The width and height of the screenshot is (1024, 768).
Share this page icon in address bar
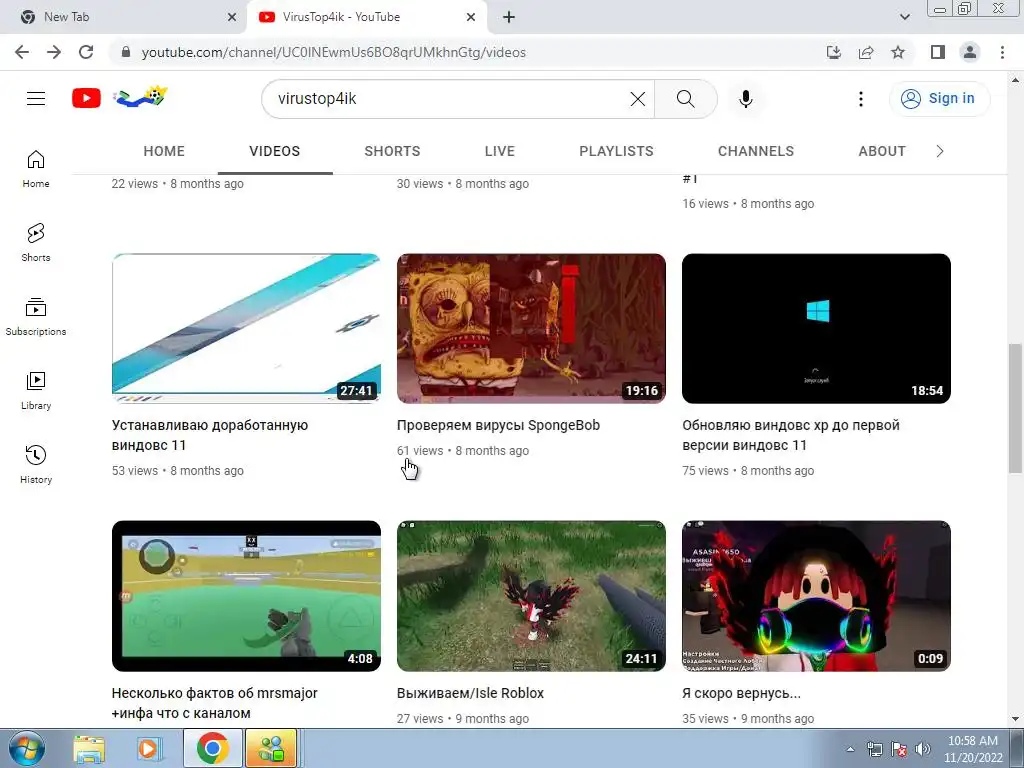(866, 52)
